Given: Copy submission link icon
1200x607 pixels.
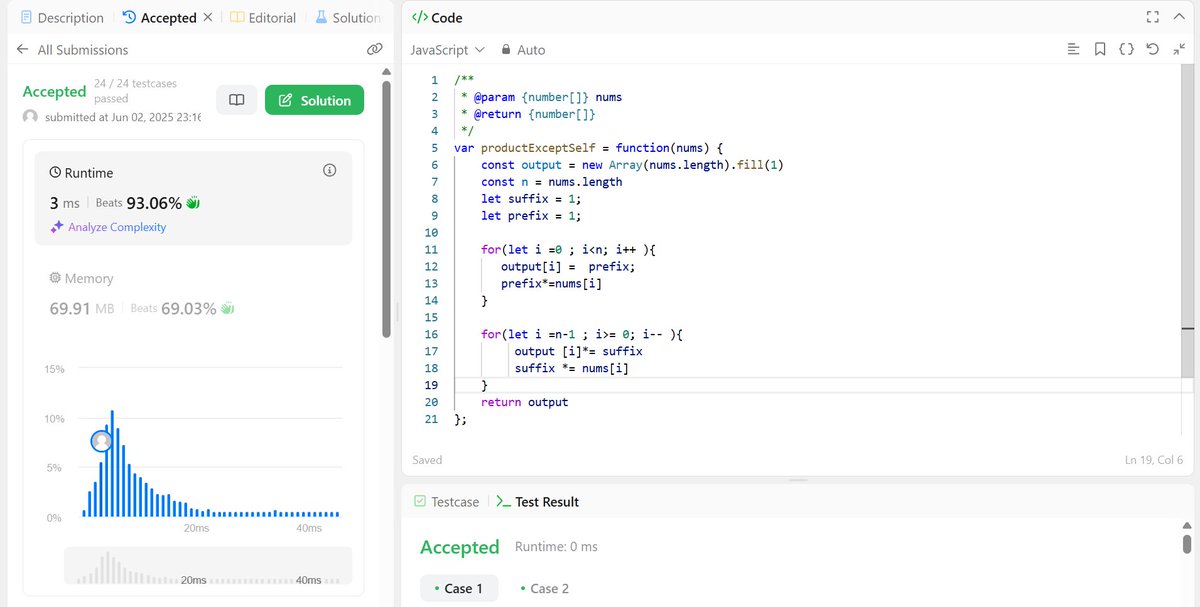Looking at the screenshot, I should click(x=375, y=49).
